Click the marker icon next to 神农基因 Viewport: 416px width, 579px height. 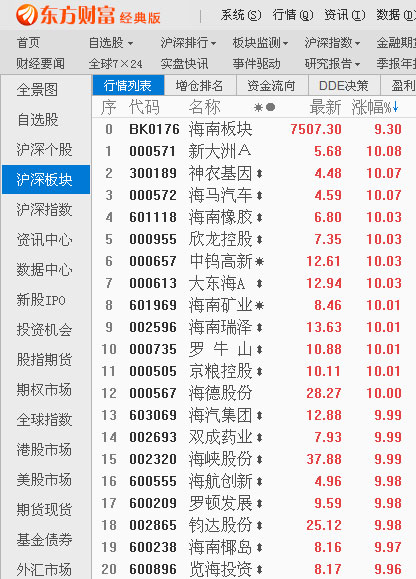click(x=259, y=173)
